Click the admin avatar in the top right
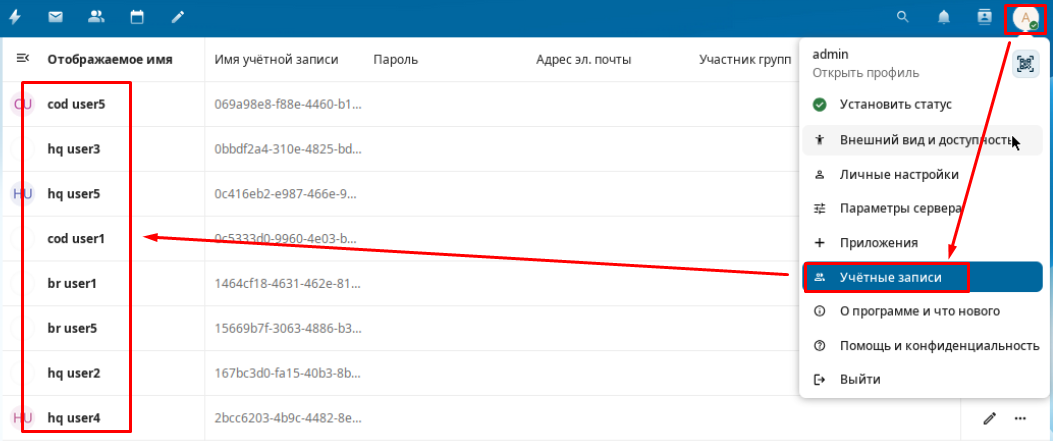 (x=1025, y=18)
